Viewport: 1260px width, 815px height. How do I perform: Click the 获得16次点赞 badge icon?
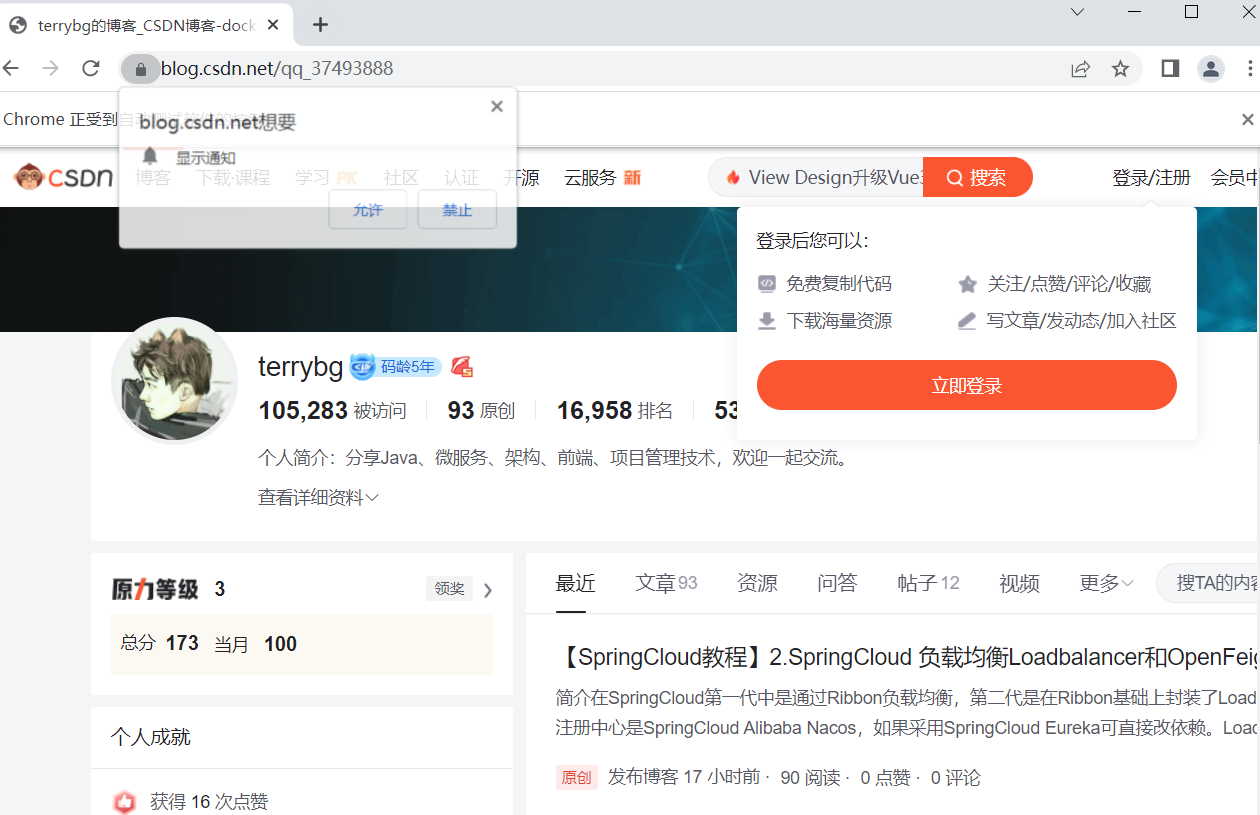pos(124,801)
